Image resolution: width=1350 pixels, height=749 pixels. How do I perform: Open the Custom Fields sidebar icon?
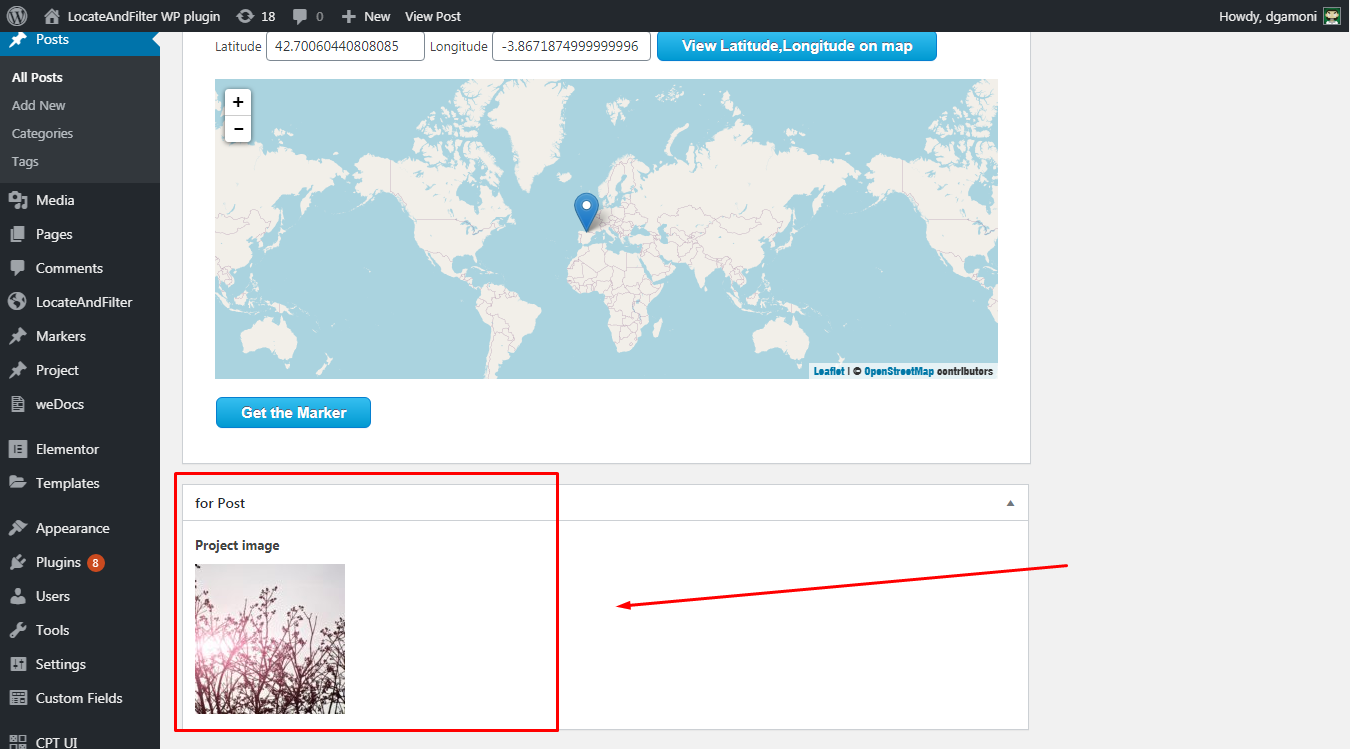18,698
